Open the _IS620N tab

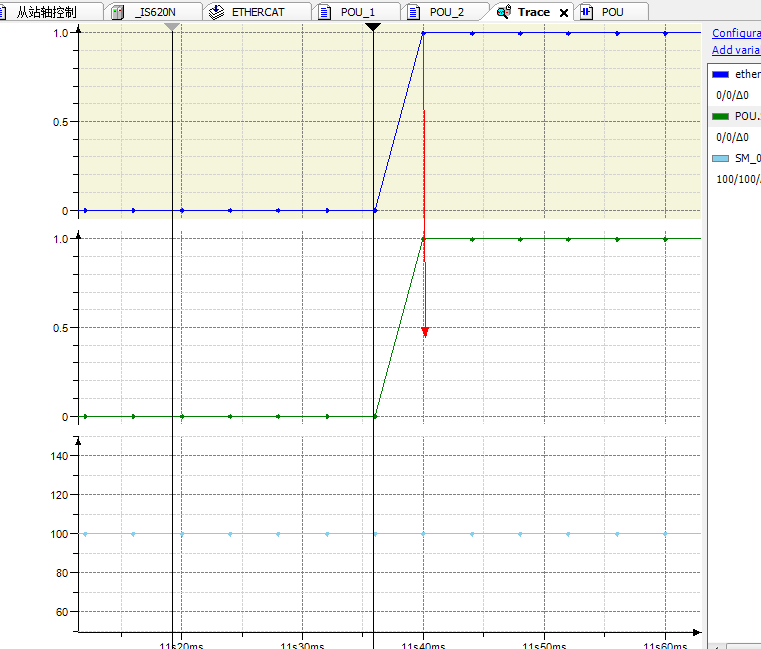pos(155,12)
